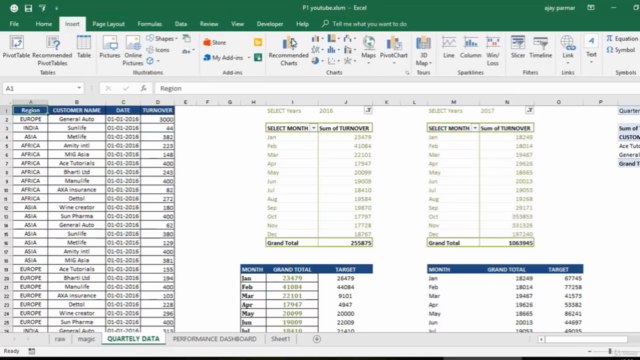640x360 pixels.
Task: Select the TURNOVER header cell
Action: (158, 110)
